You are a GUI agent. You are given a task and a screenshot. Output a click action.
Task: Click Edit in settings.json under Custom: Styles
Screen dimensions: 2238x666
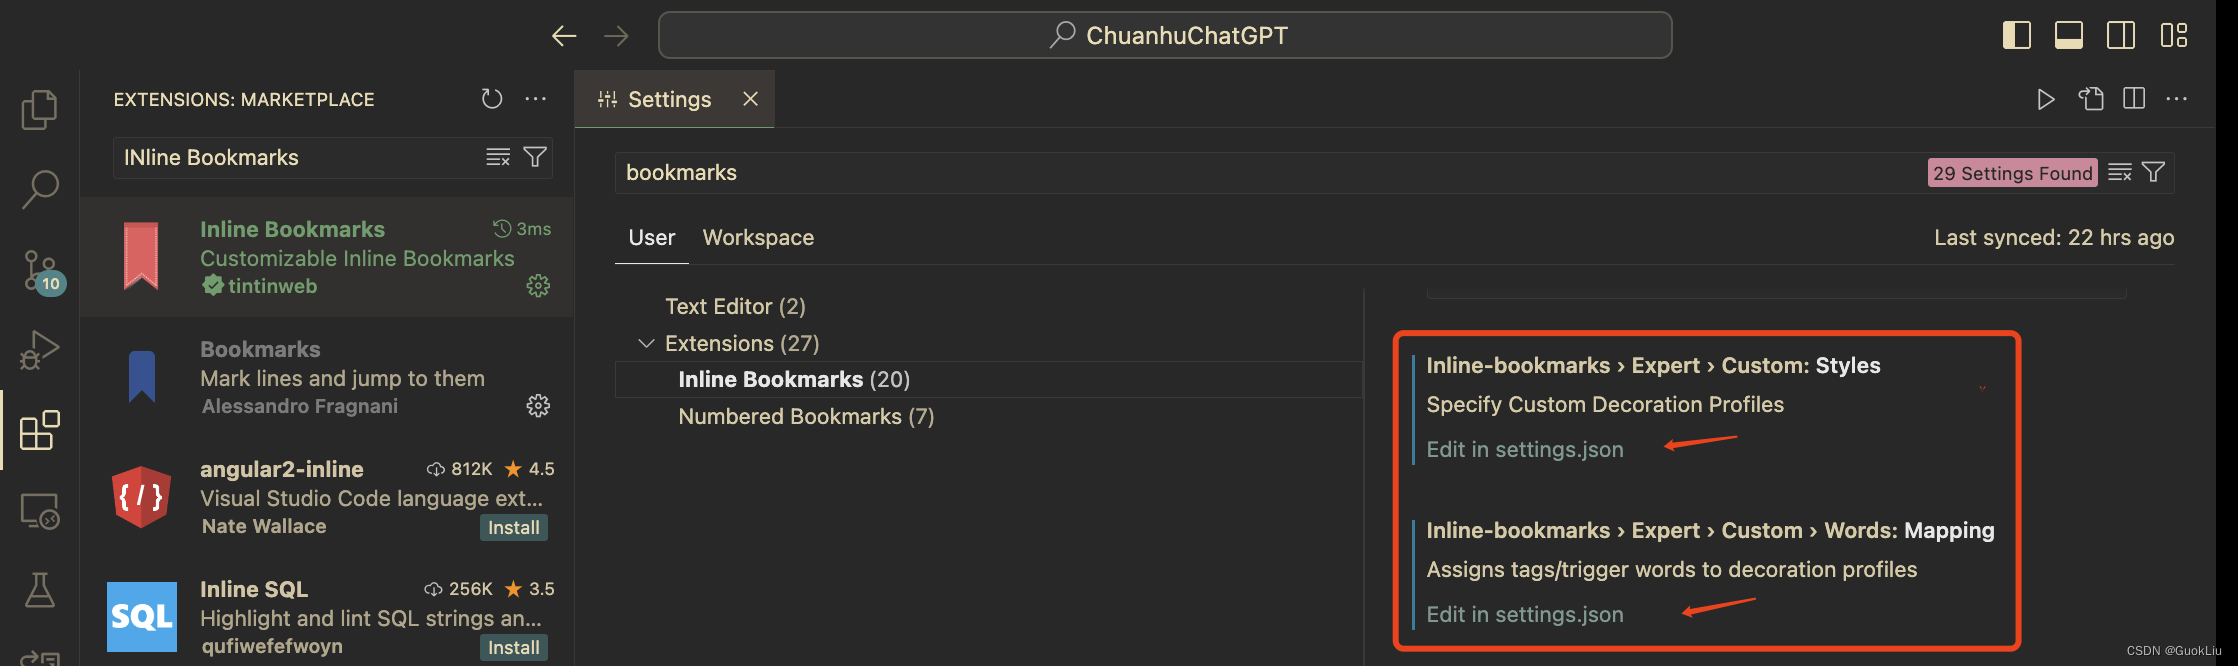pos(1525,449)
